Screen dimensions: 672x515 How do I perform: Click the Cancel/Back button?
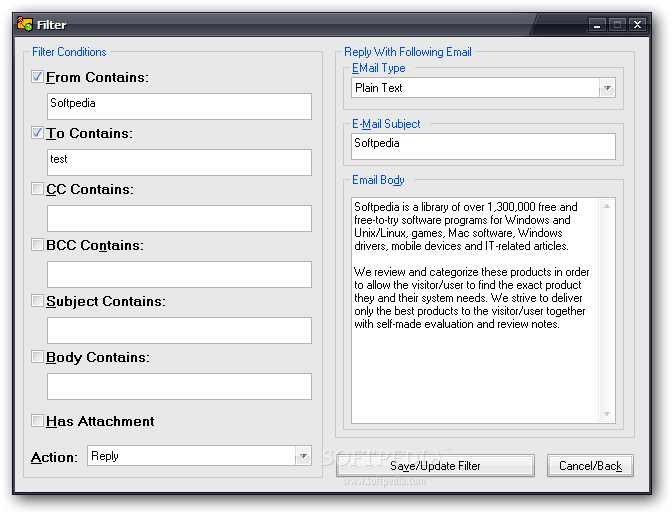click(x=590, y=466)
